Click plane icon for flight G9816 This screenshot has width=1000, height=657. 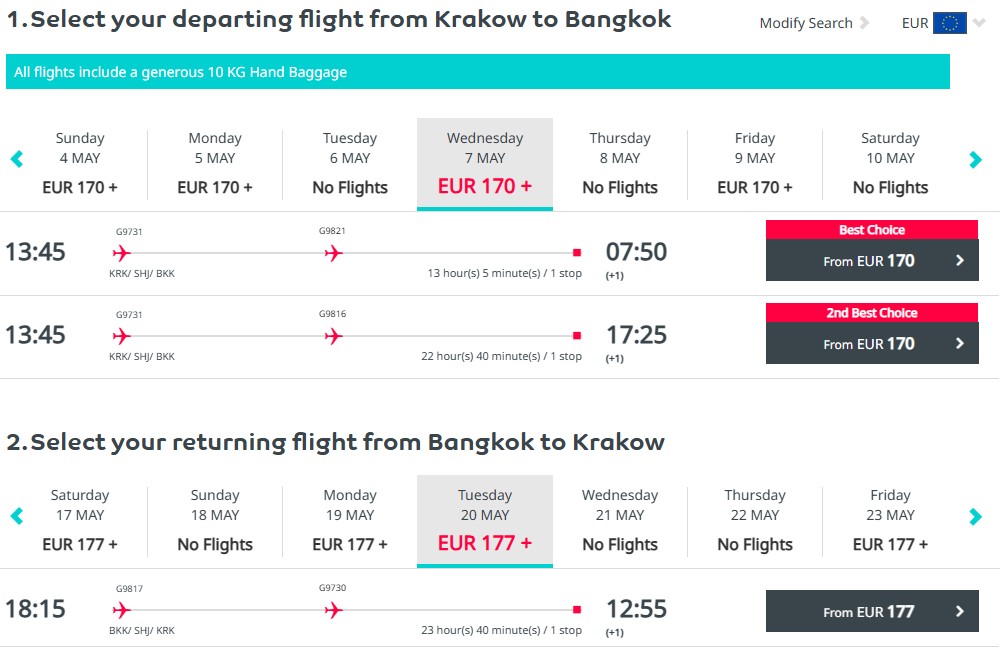[x=333, y=336]
